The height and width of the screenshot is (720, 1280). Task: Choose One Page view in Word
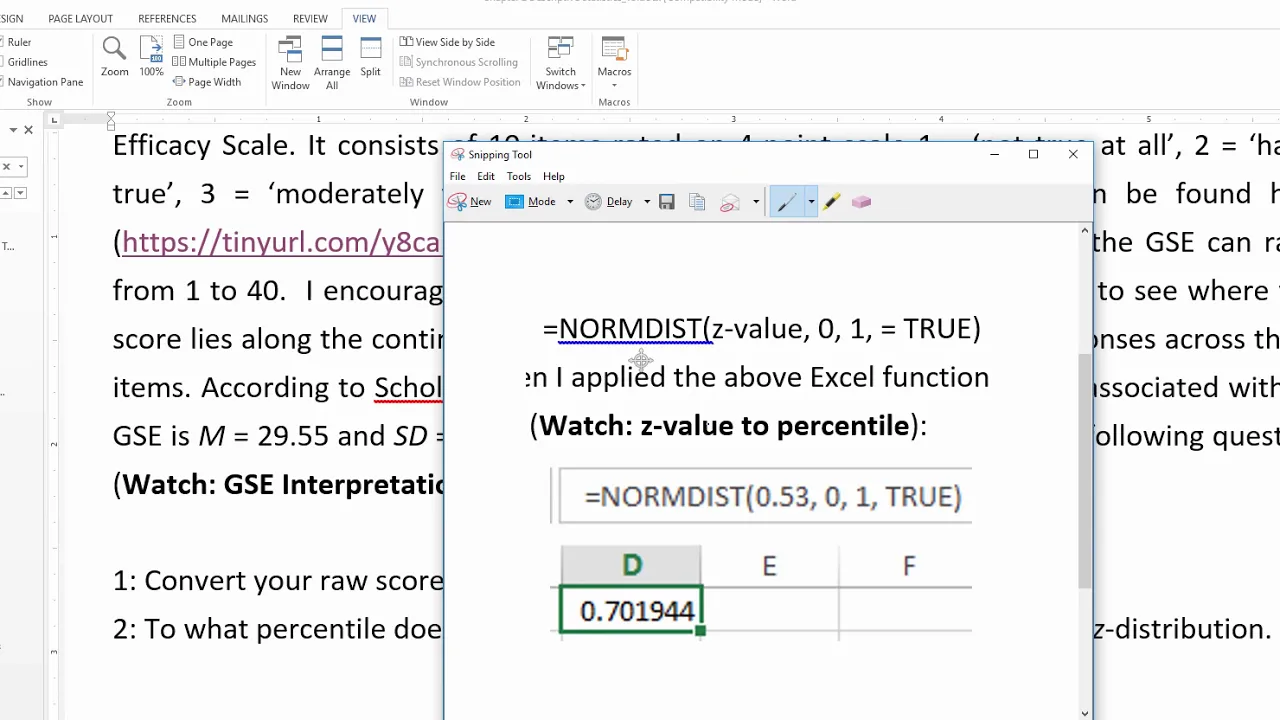[203, 42]
